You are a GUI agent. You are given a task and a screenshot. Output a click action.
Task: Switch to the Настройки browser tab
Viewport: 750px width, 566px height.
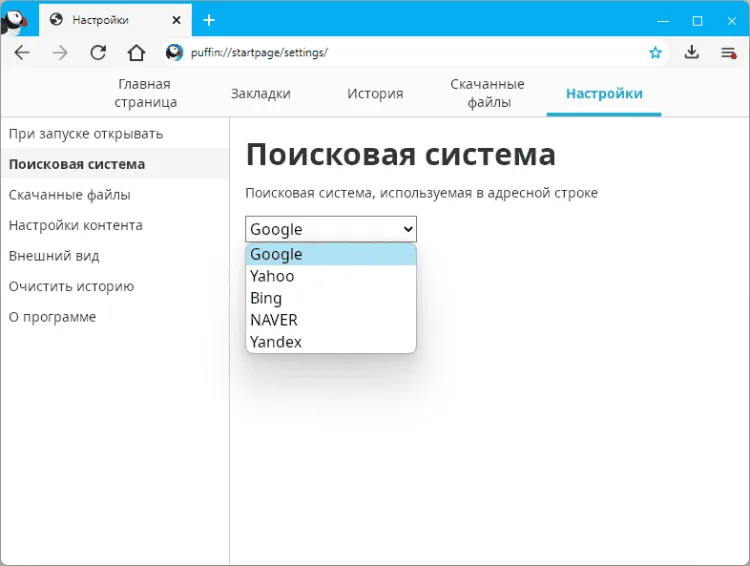click(x=115, y=21)
